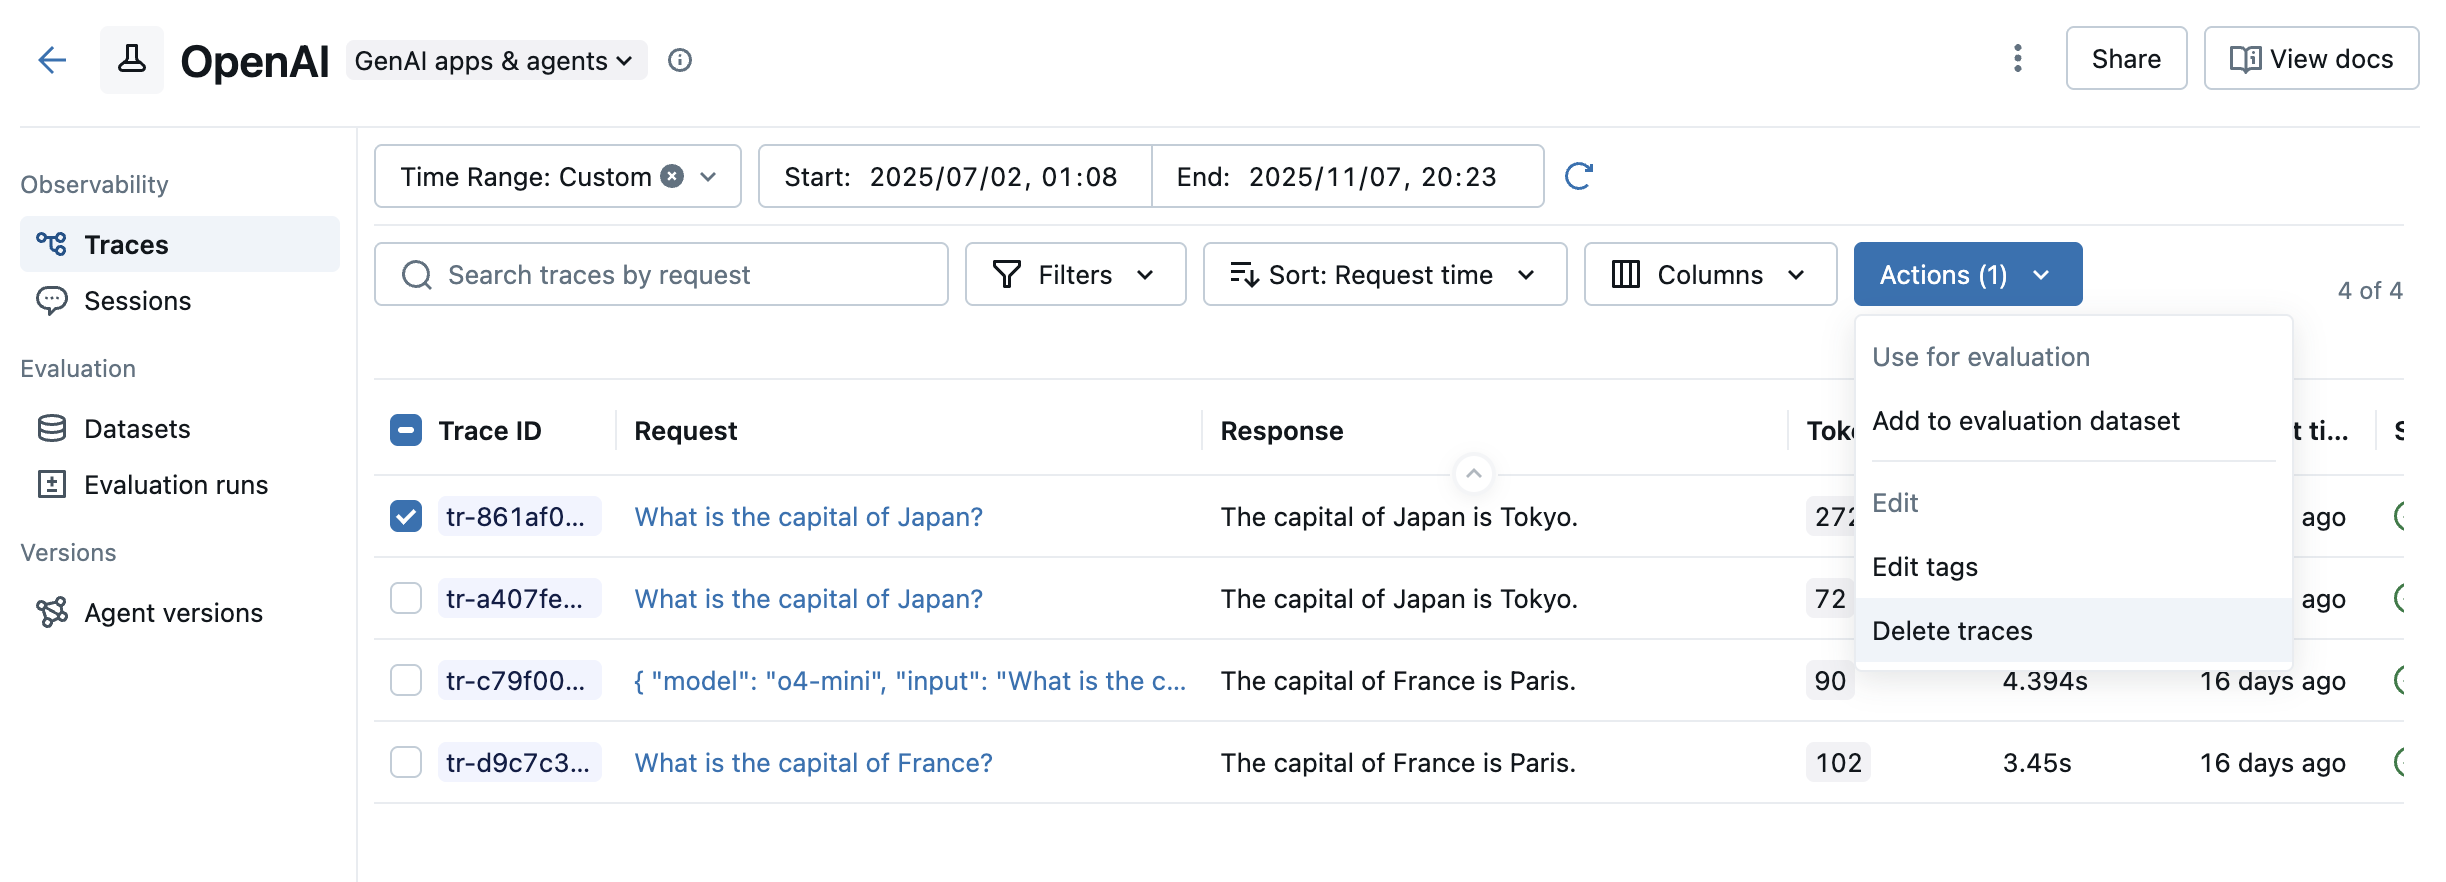2446x882 pixels.
Task: Show the info icon next to GenAI apps
Action: click(x=680, y=60)
